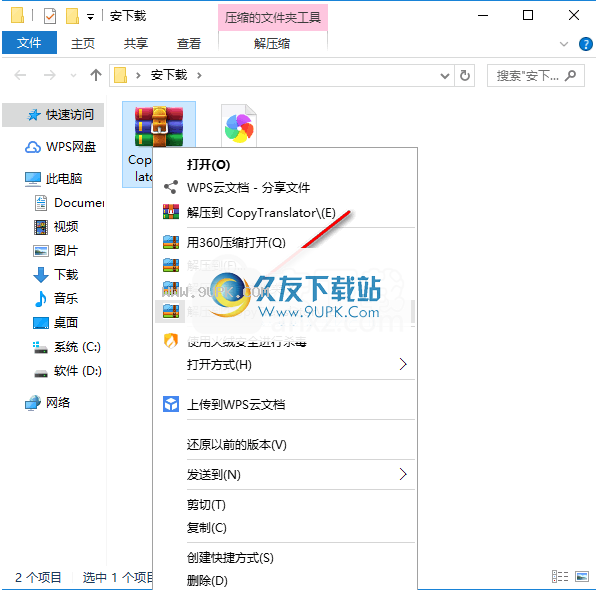Click the properties checkmark icon in title bar
Screen dimensions: 596x590
[50, 16]
